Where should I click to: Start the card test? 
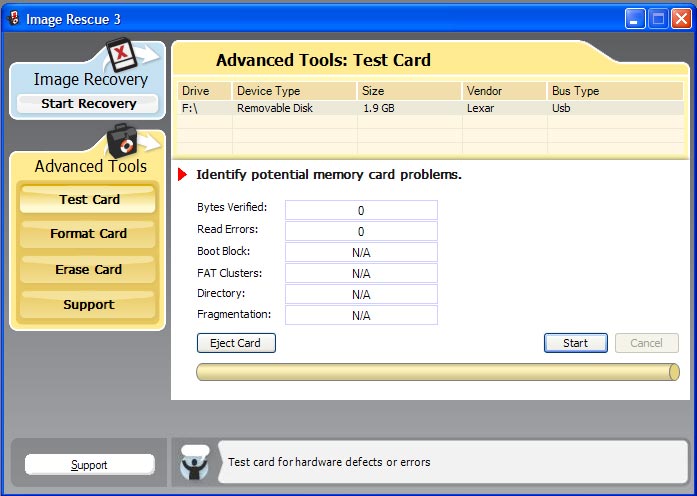[x=576, y=343]
